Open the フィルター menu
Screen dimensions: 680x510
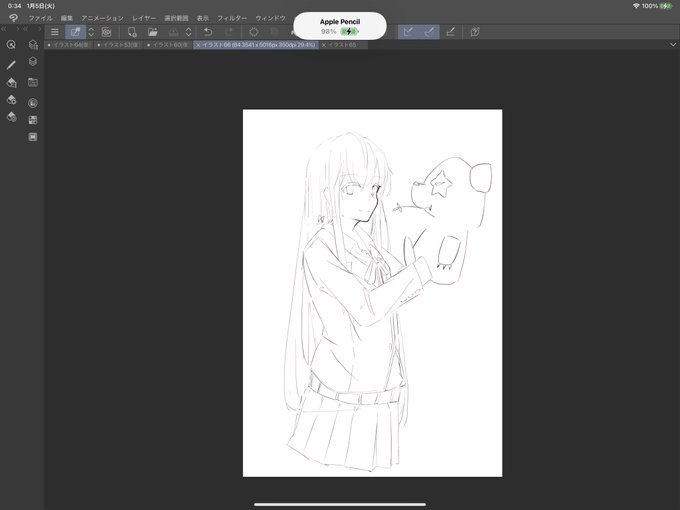pos(232,18)
